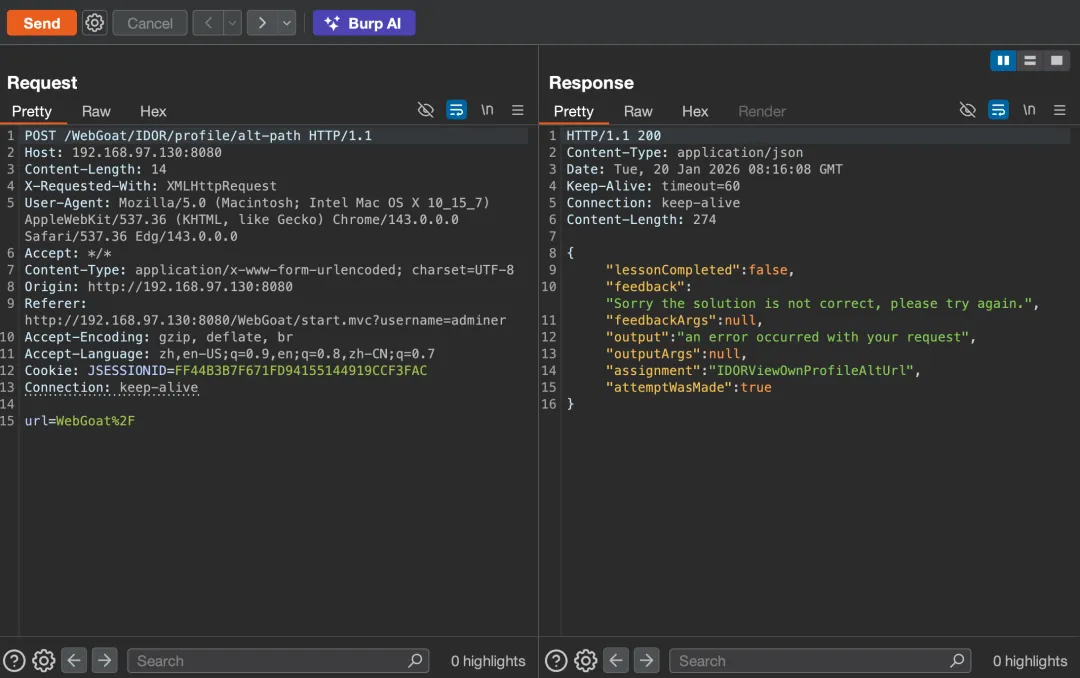
Task: Click the Origin request header line
Action: (x=158, y=287)
